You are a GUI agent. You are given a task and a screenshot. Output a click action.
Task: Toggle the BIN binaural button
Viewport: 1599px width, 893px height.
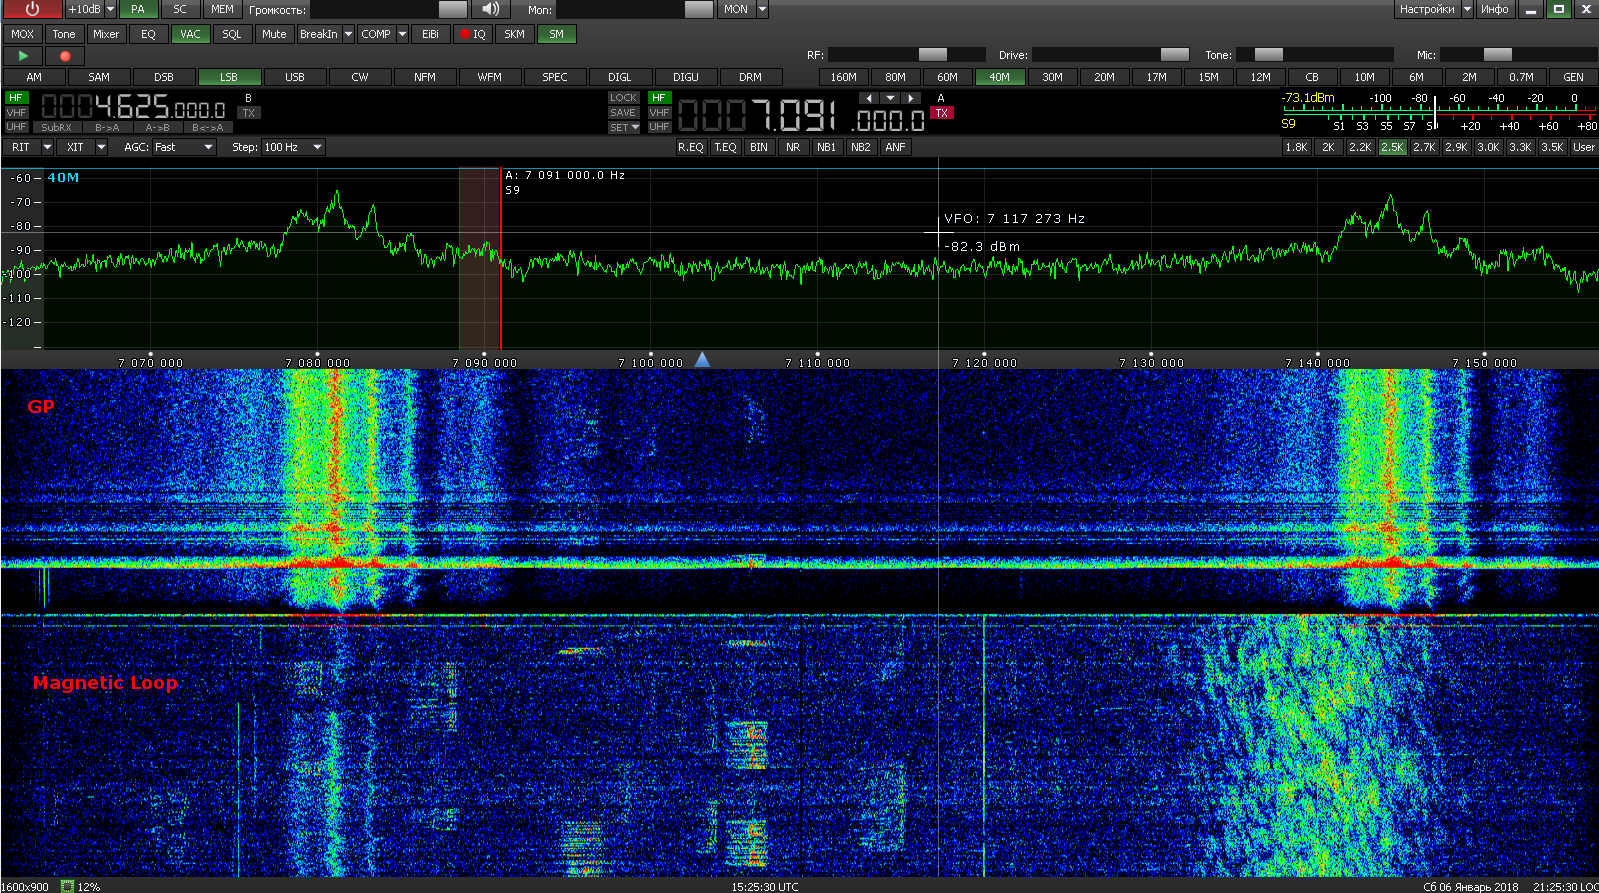tap(759, 147)
